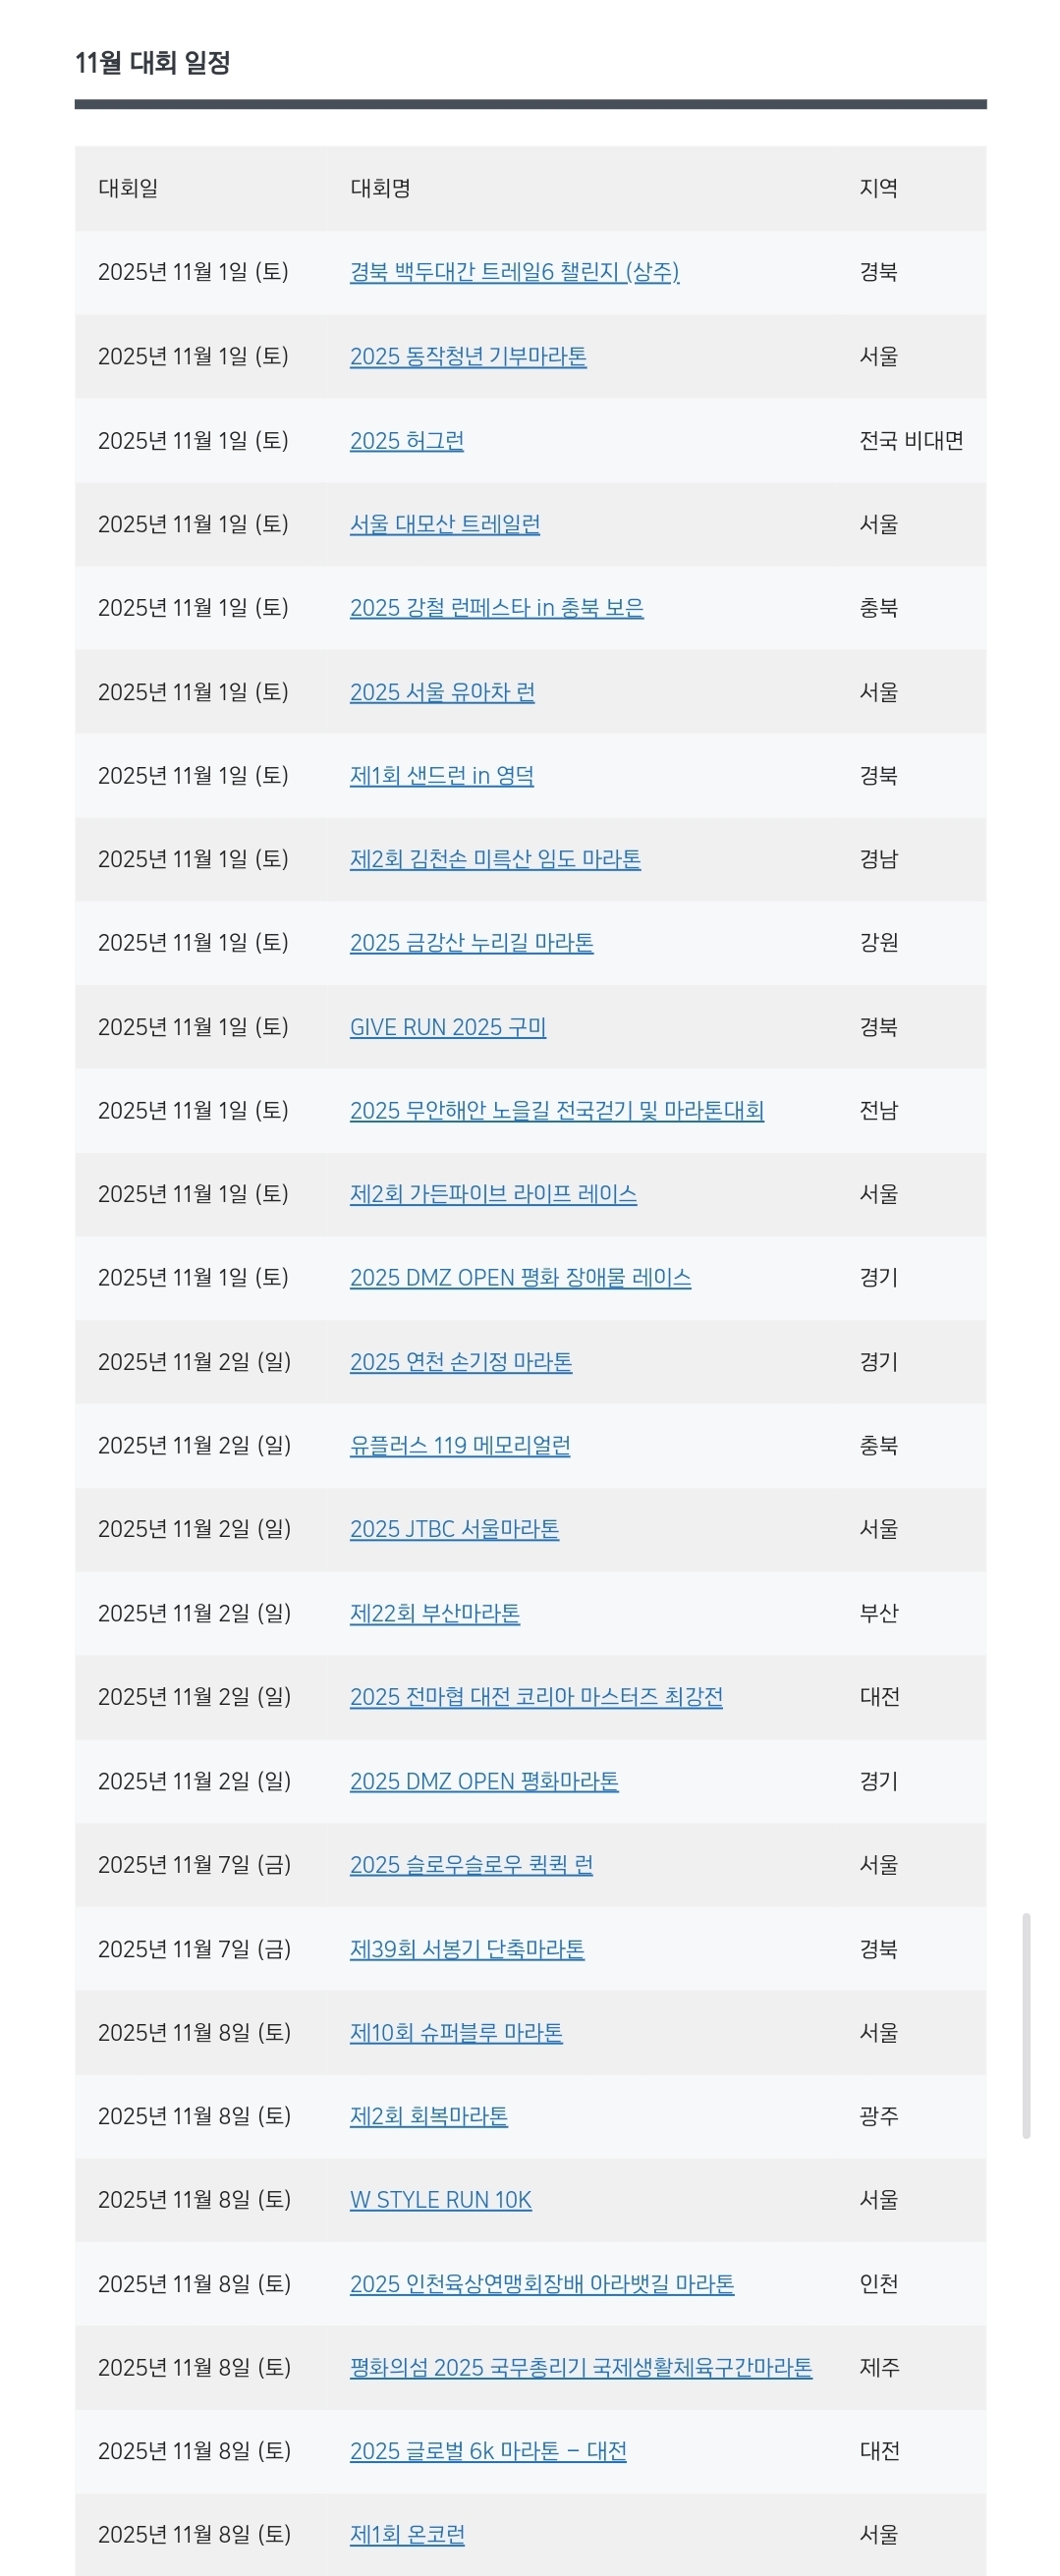Open 서울 대모산 트레일런 event page
Image resolution: width=1060 pixels, height=2576 pixels.
(445, 524)
